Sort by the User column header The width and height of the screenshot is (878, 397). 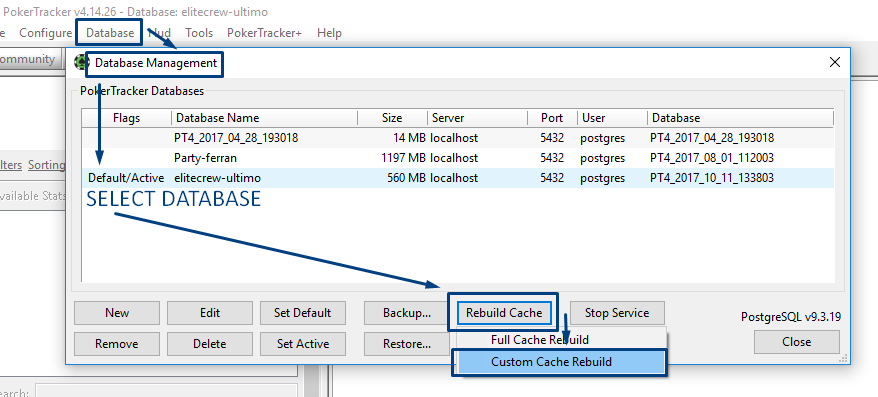coord(613,118)
